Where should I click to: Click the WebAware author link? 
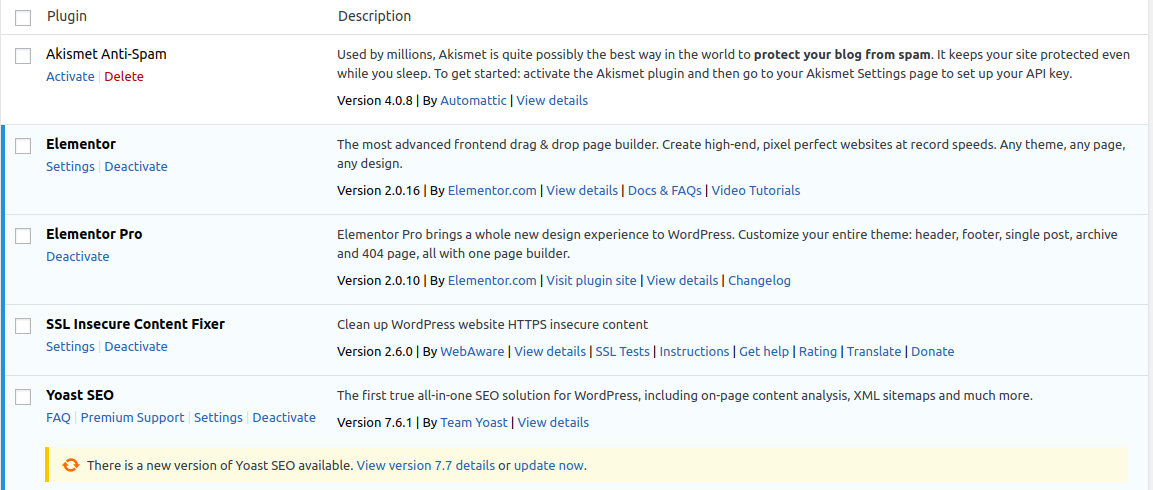click(x=472, y=352)
